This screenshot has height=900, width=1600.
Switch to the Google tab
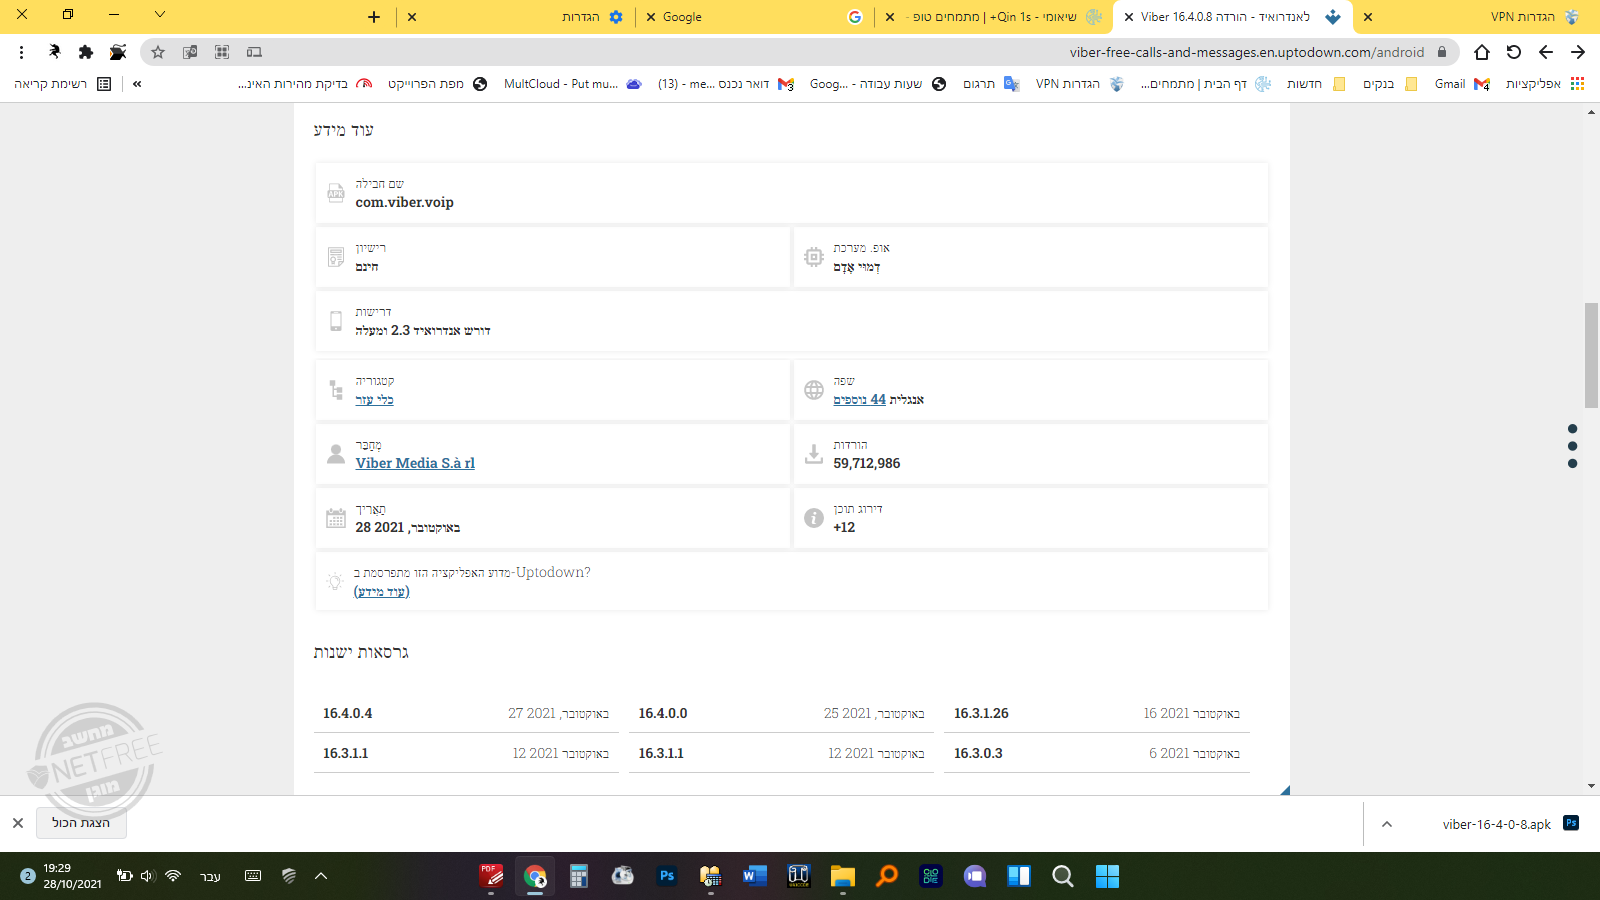click(755, 17)
